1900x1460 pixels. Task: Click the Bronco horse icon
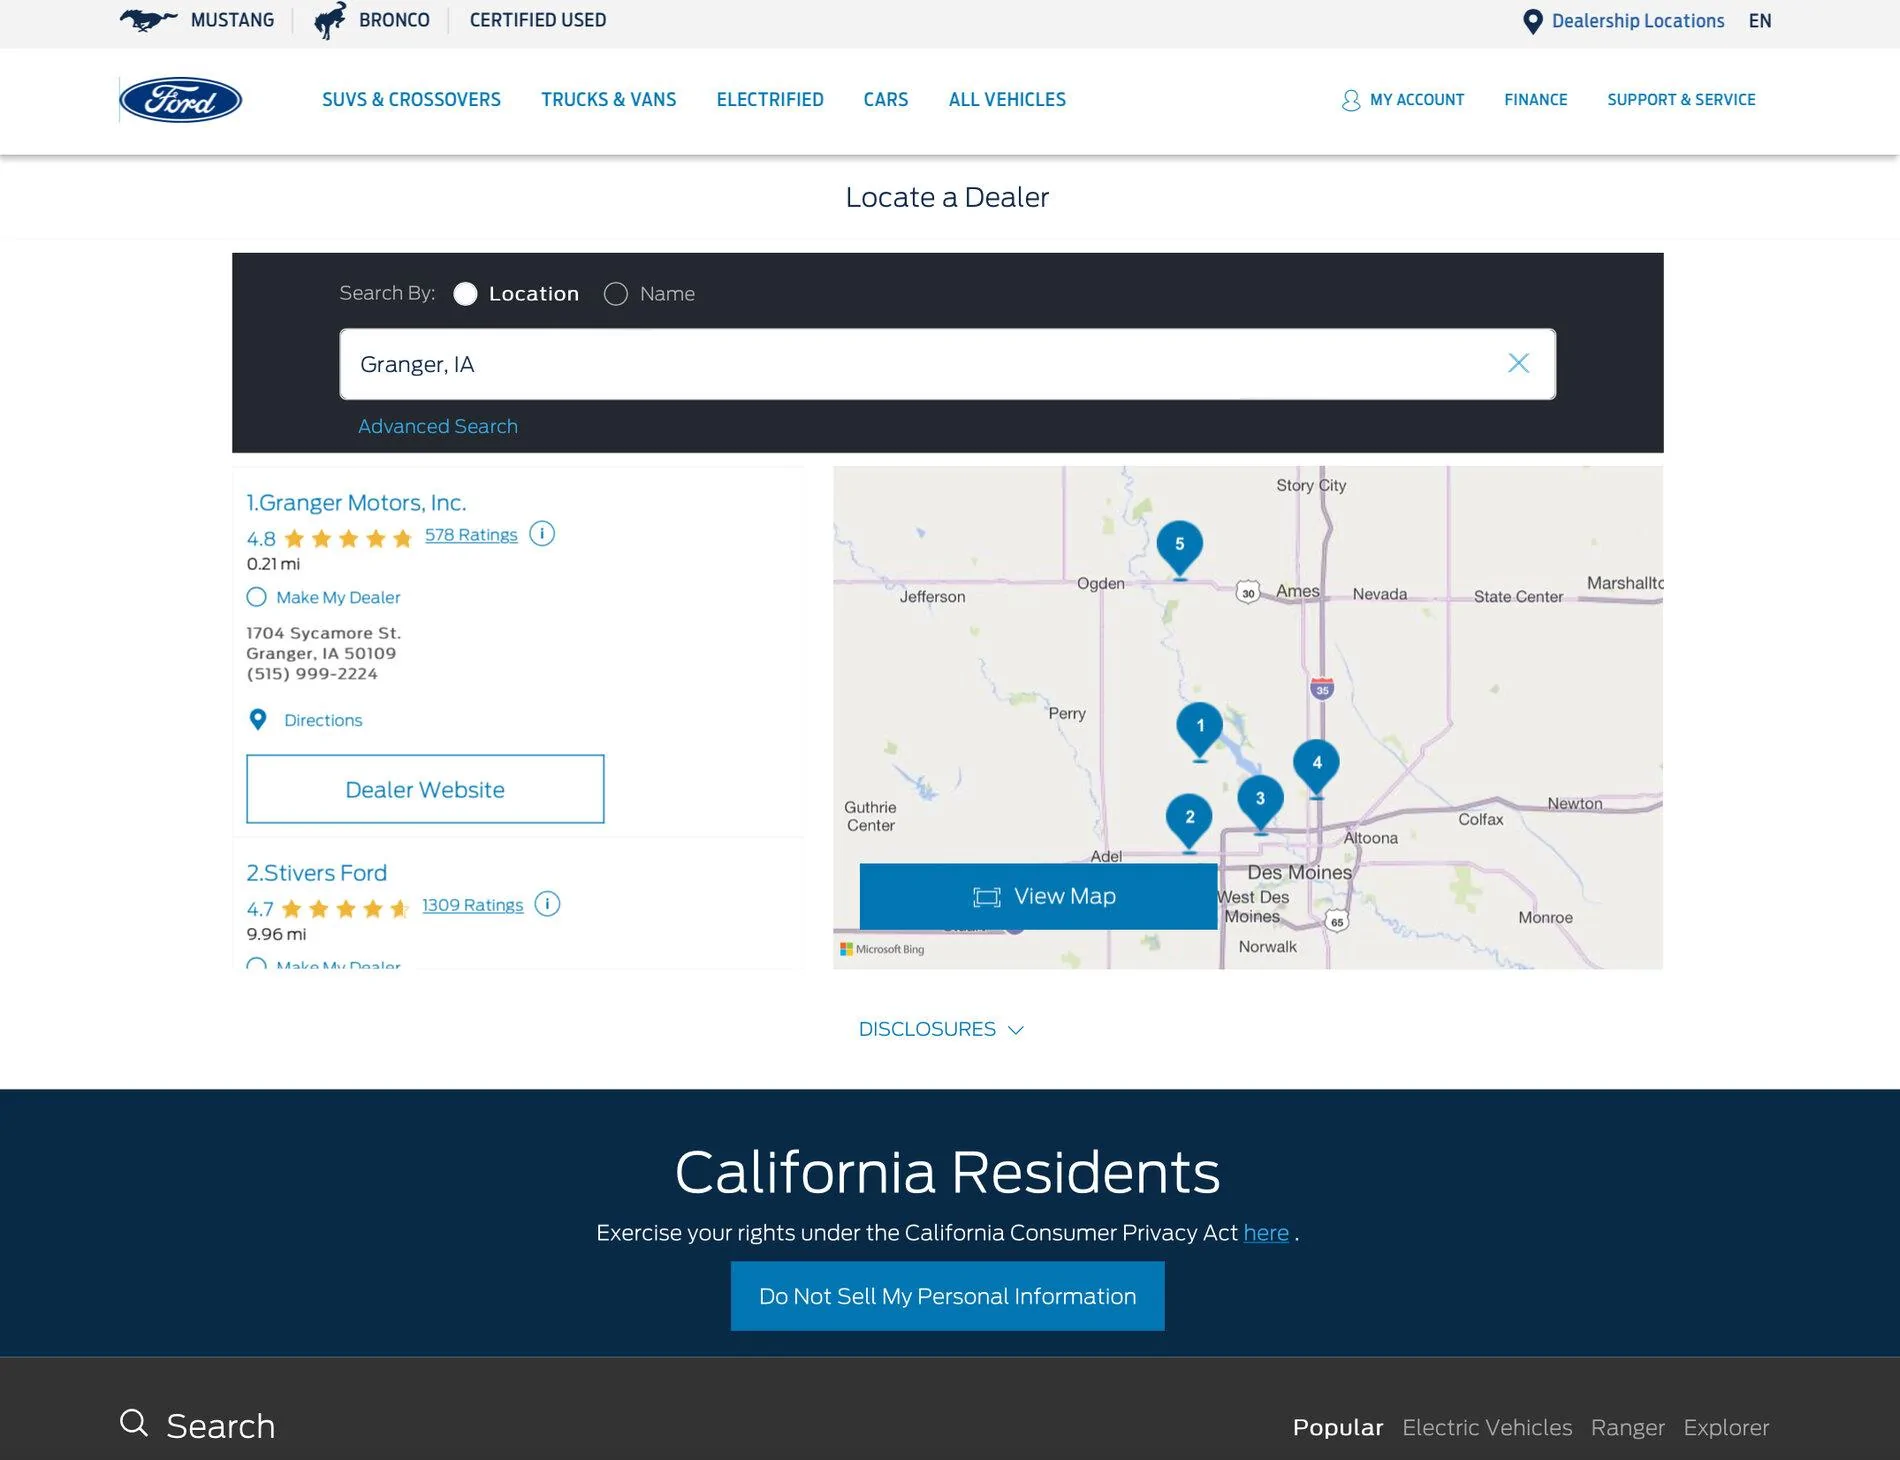(330, 20)
